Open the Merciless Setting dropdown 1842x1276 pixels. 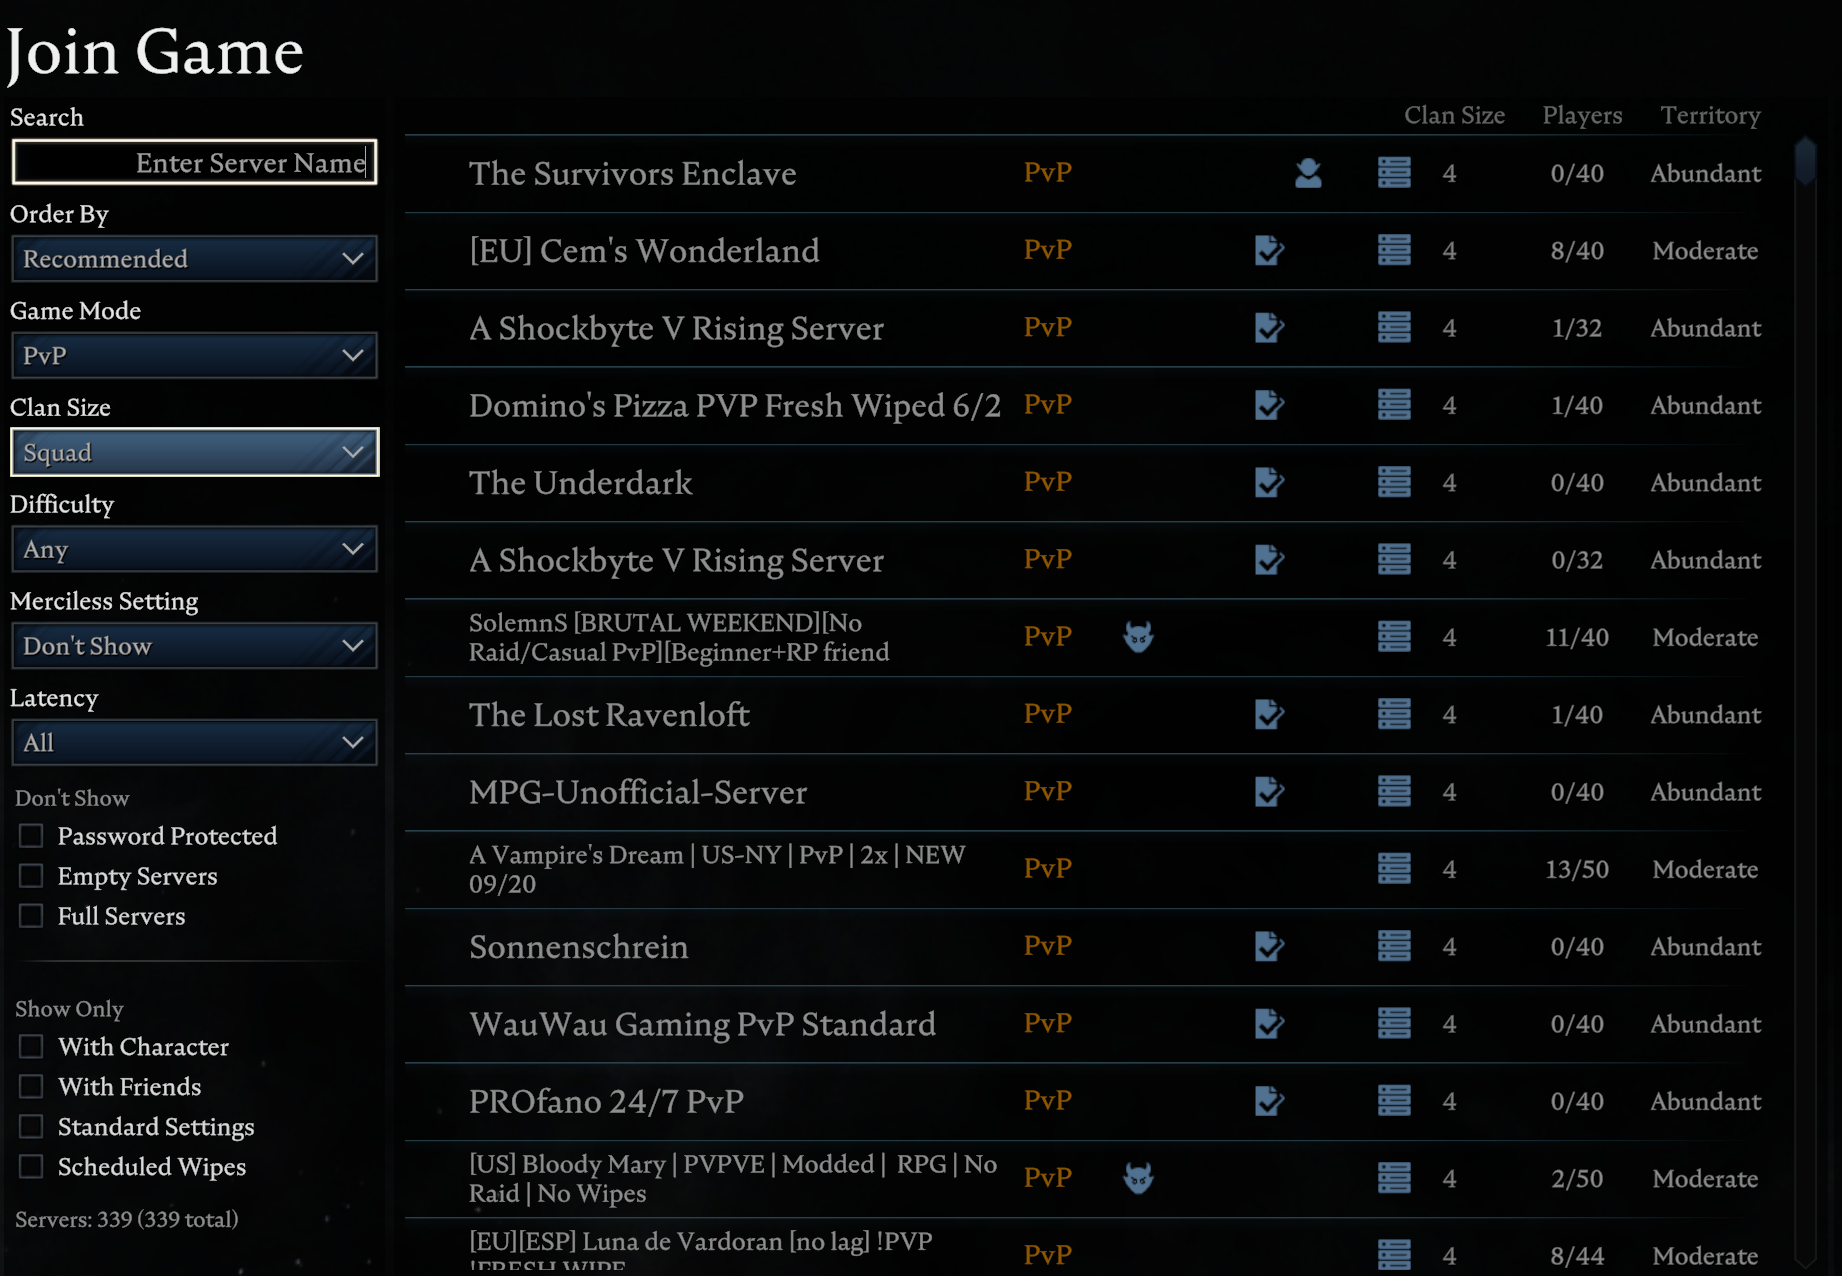pos(194,646)
